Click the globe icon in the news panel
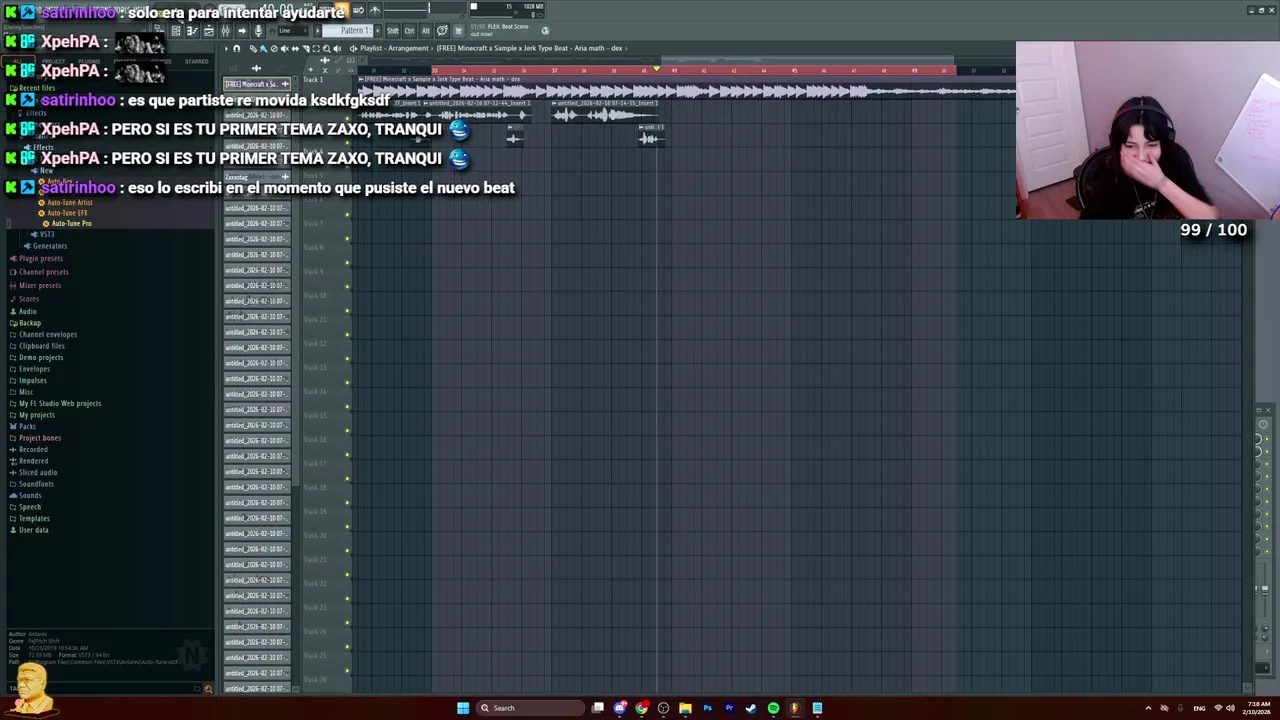The image size is (1280, 720). [545, 31]
